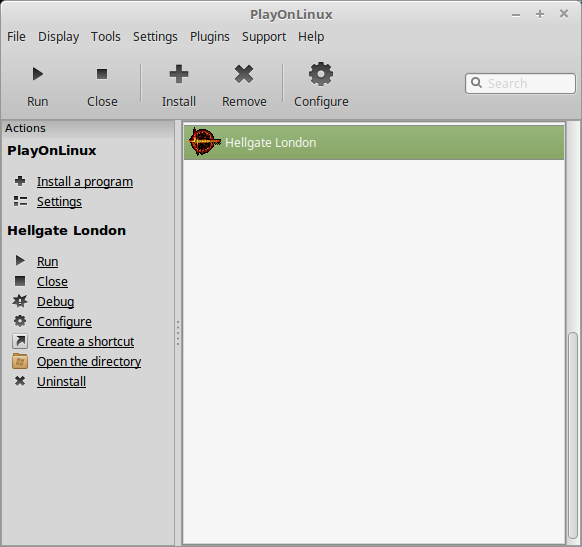Click the Create a shortcut arrow icon
Image resolution: width=582 pixels, height=547 pixels.
coord(20,341)
